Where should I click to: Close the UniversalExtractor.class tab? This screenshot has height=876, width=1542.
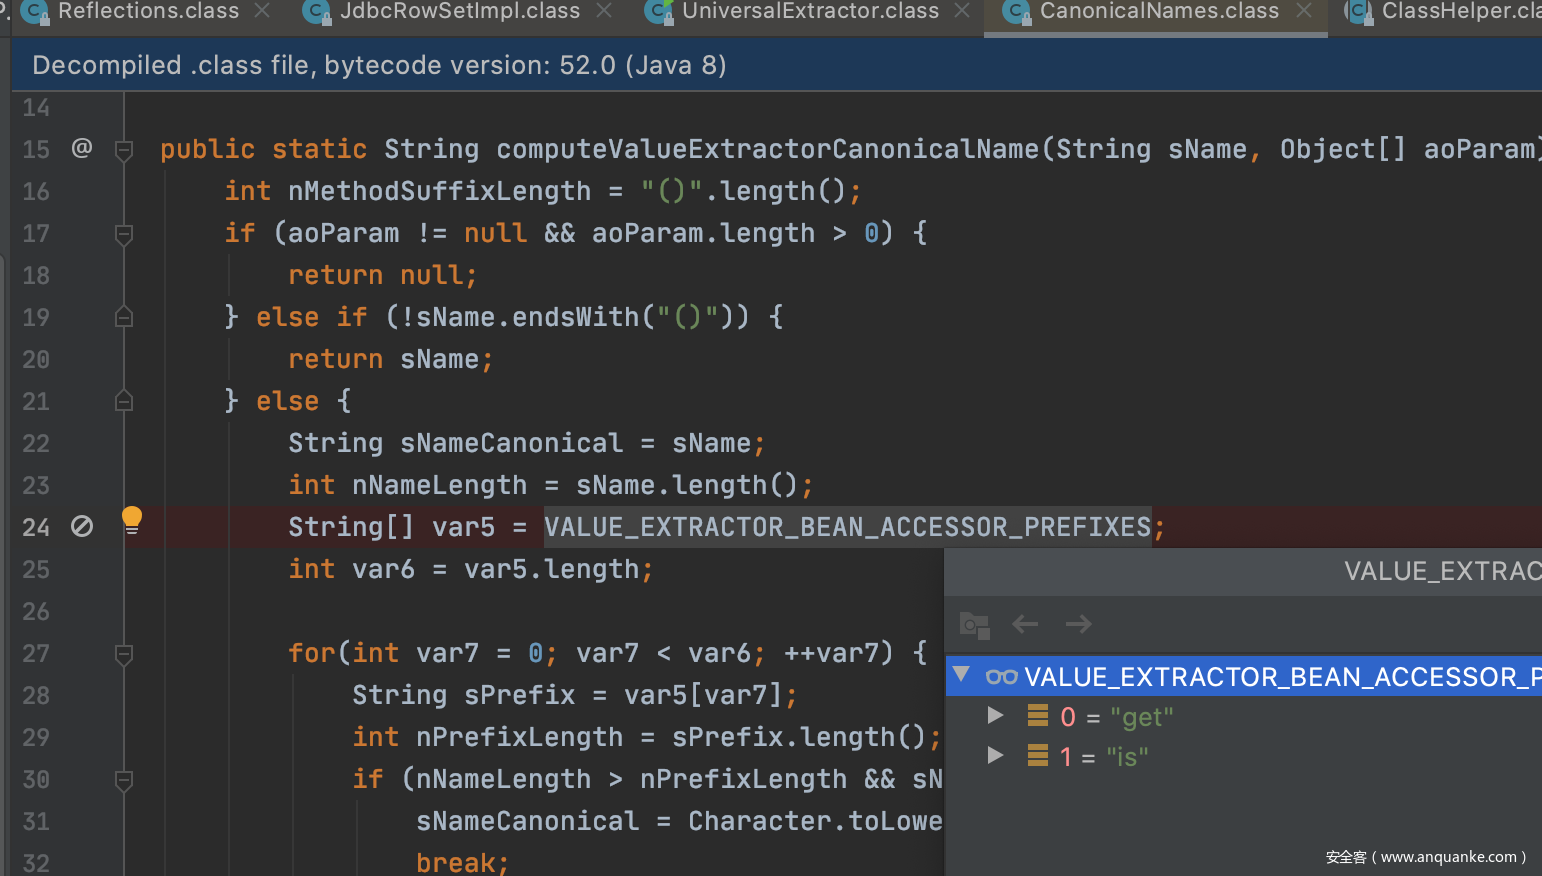coord(962,11)
